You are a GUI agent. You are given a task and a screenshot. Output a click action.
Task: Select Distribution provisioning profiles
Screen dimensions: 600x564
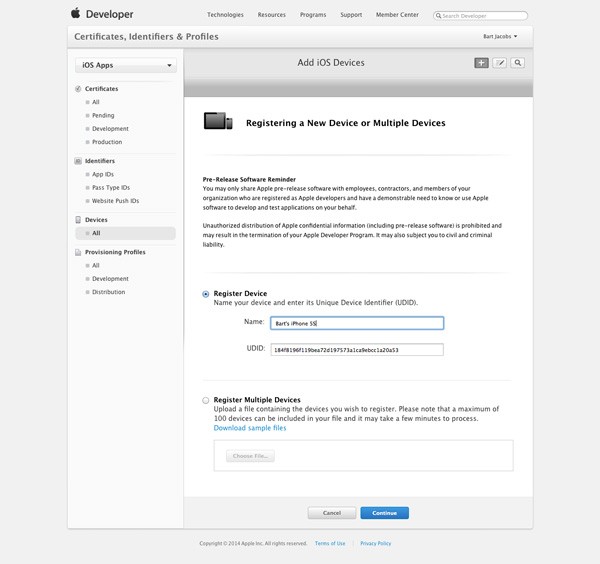point(108,292)
